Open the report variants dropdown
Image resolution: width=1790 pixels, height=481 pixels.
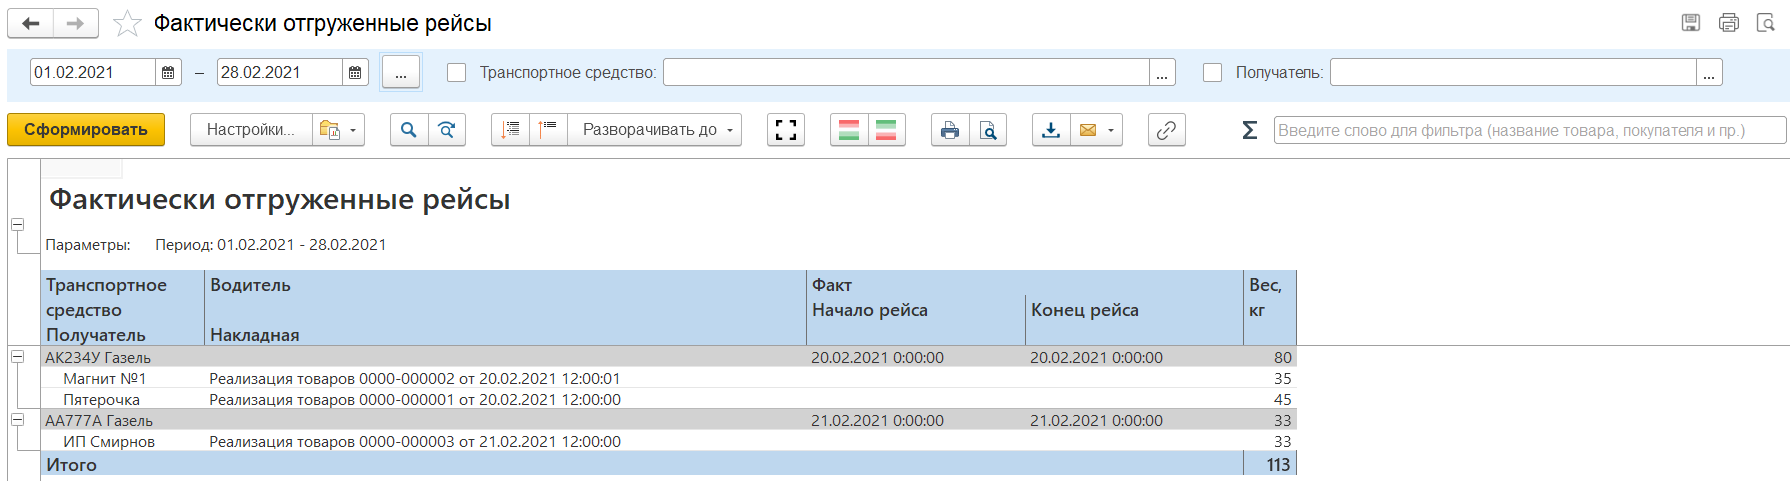[x=338, y=130]
